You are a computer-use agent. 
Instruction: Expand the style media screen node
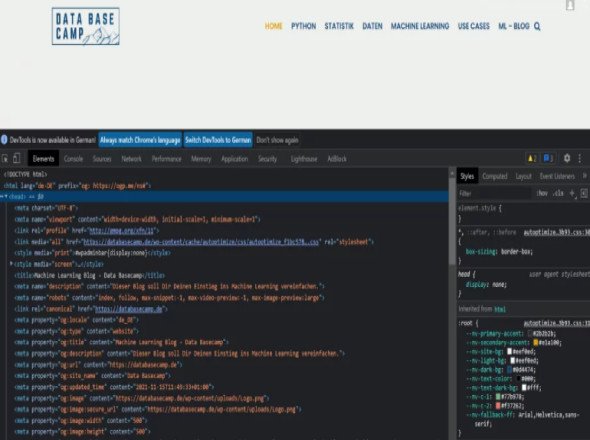click(x=11, y=264)
